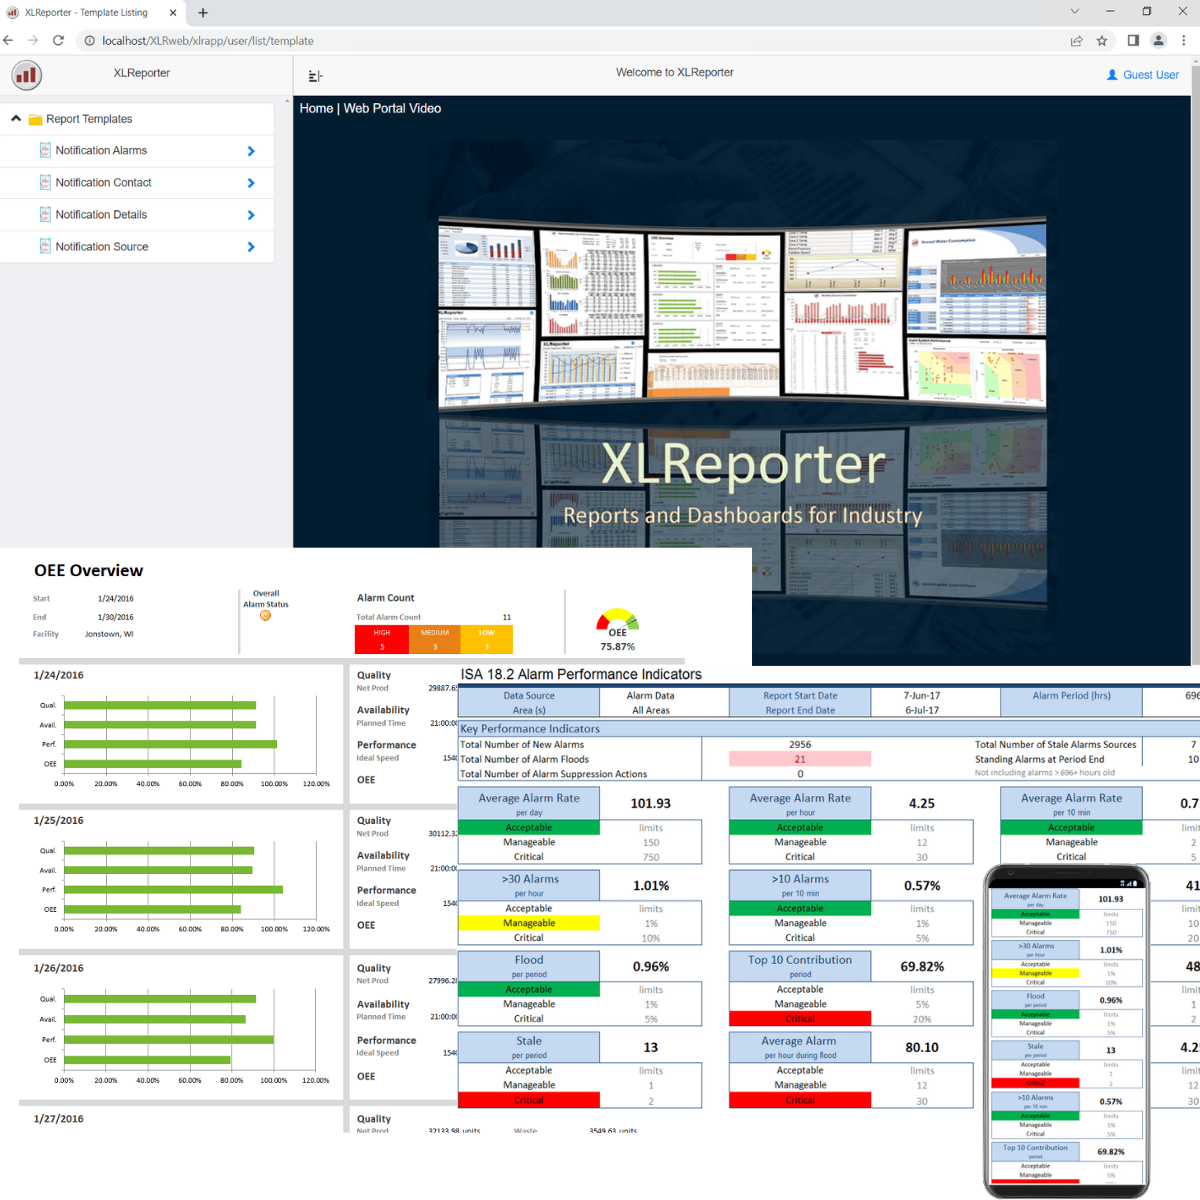Click the site information icon

point(89,41)
